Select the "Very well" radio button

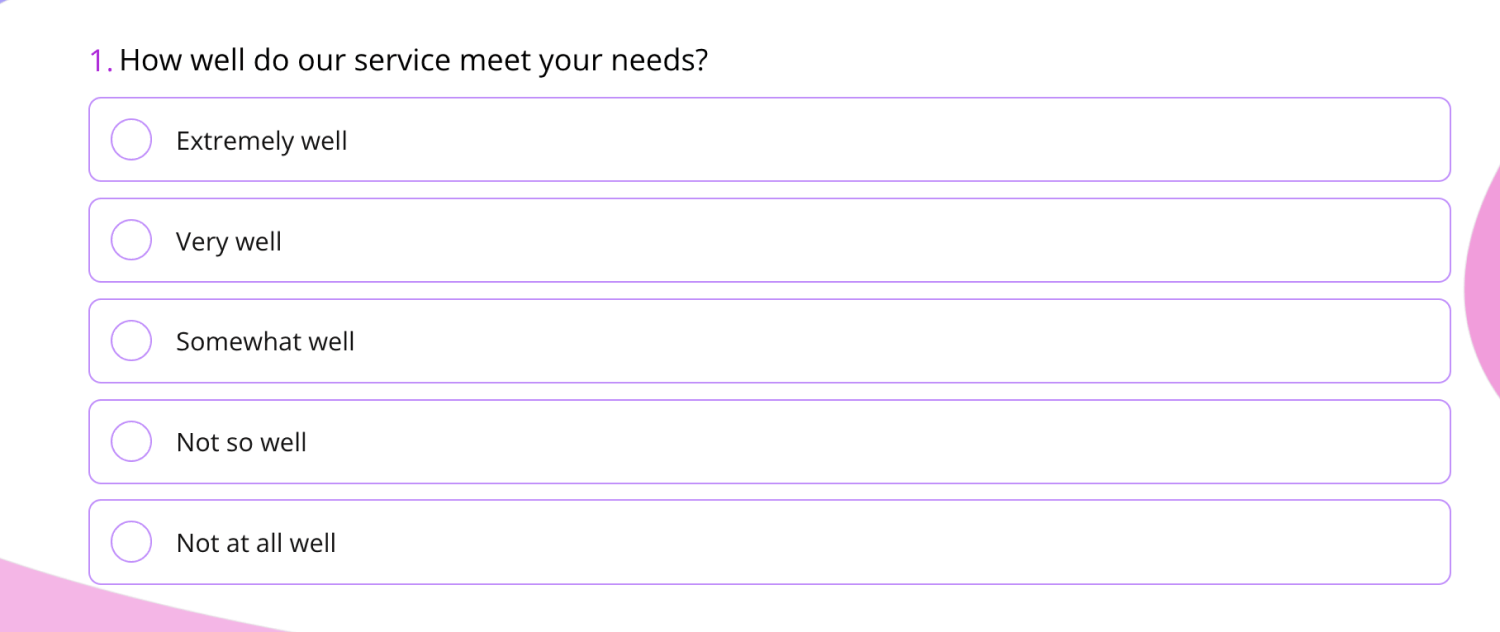(x=131, y=240)
